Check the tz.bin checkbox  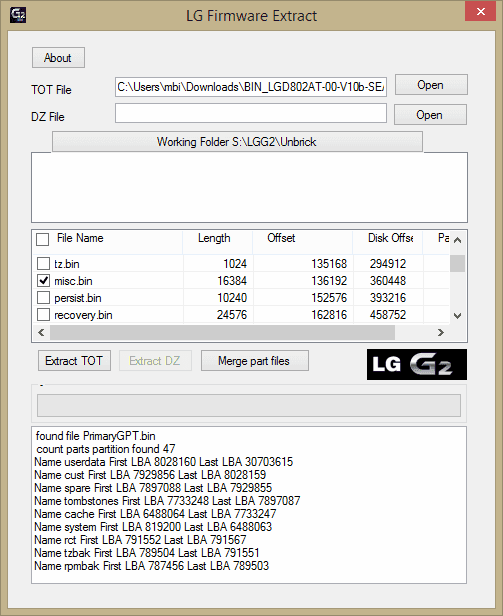pyautogui.click(x=43, y=264)
